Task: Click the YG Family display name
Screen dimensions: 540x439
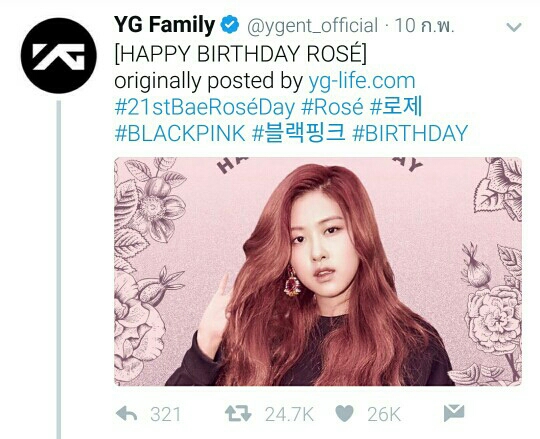Action: point(165,25)
